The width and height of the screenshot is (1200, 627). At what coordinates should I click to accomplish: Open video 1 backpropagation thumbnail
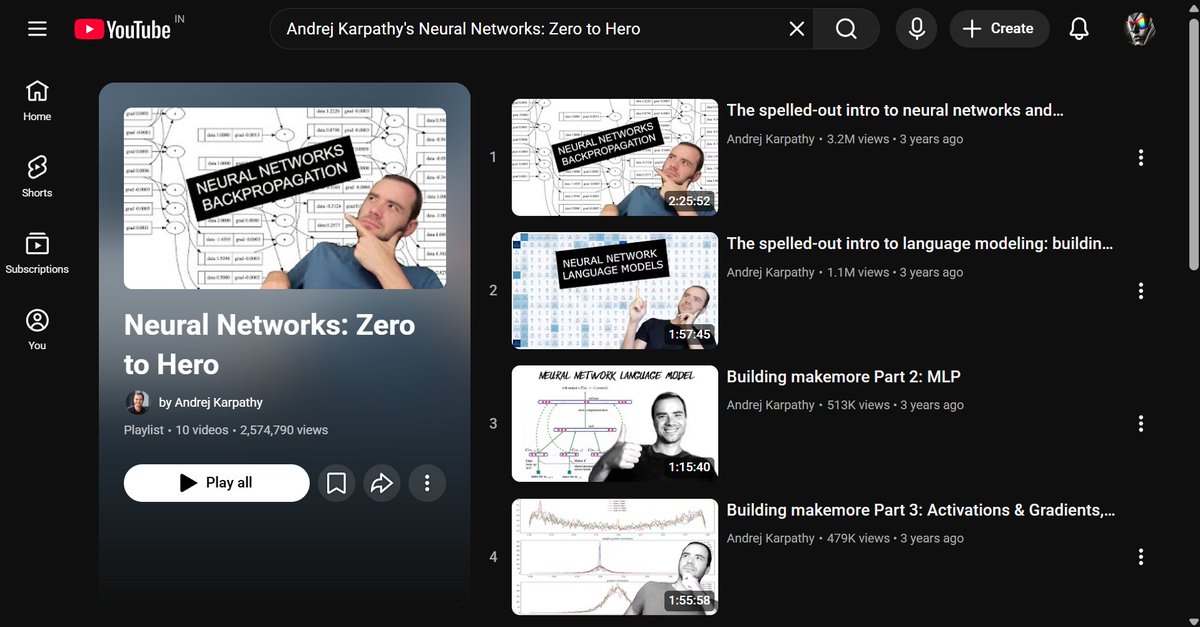pos(615,157)
